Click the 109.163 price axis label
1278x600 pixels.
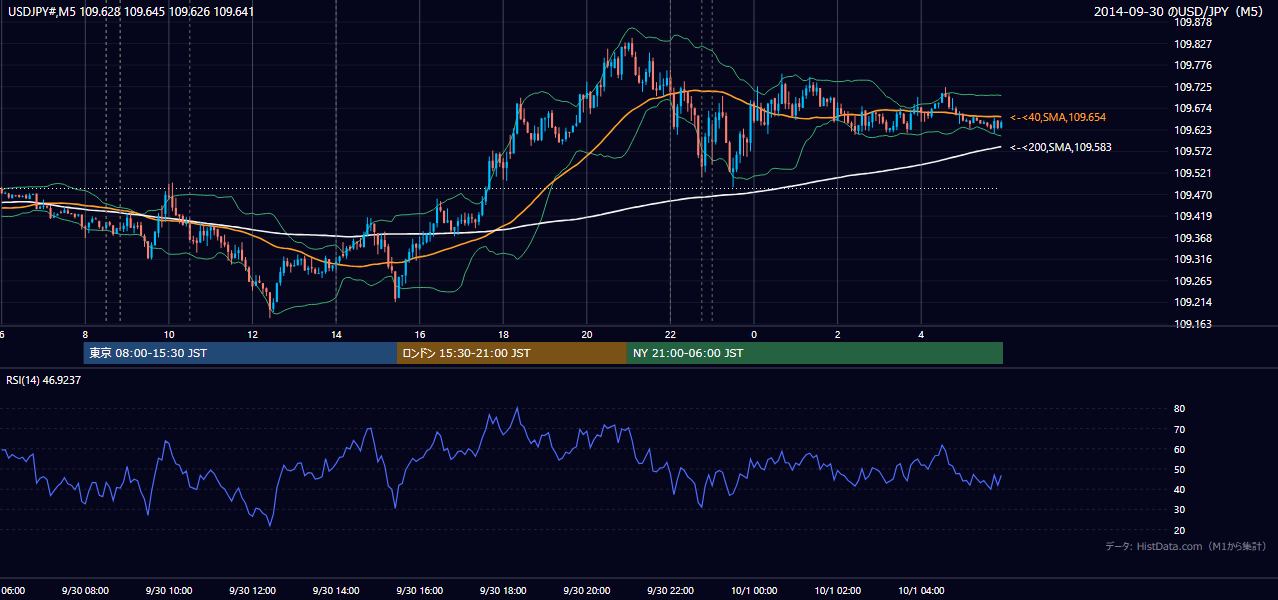pos(1193,324)
